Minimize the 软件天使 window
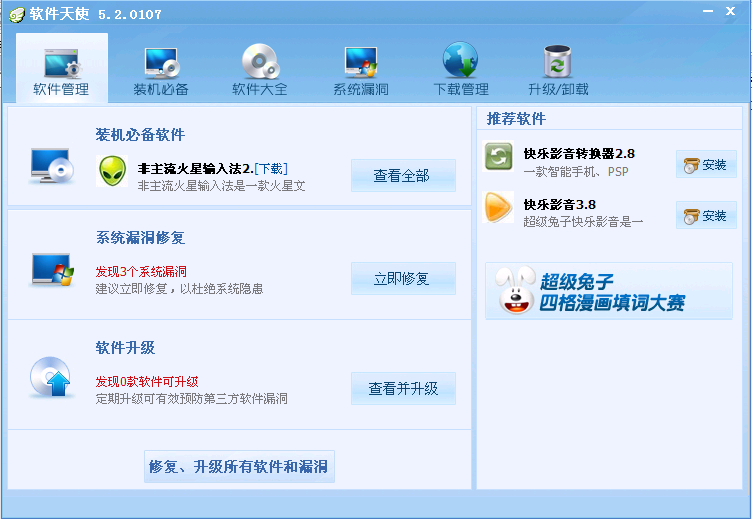The image size is (752, 519). (708, 12)
